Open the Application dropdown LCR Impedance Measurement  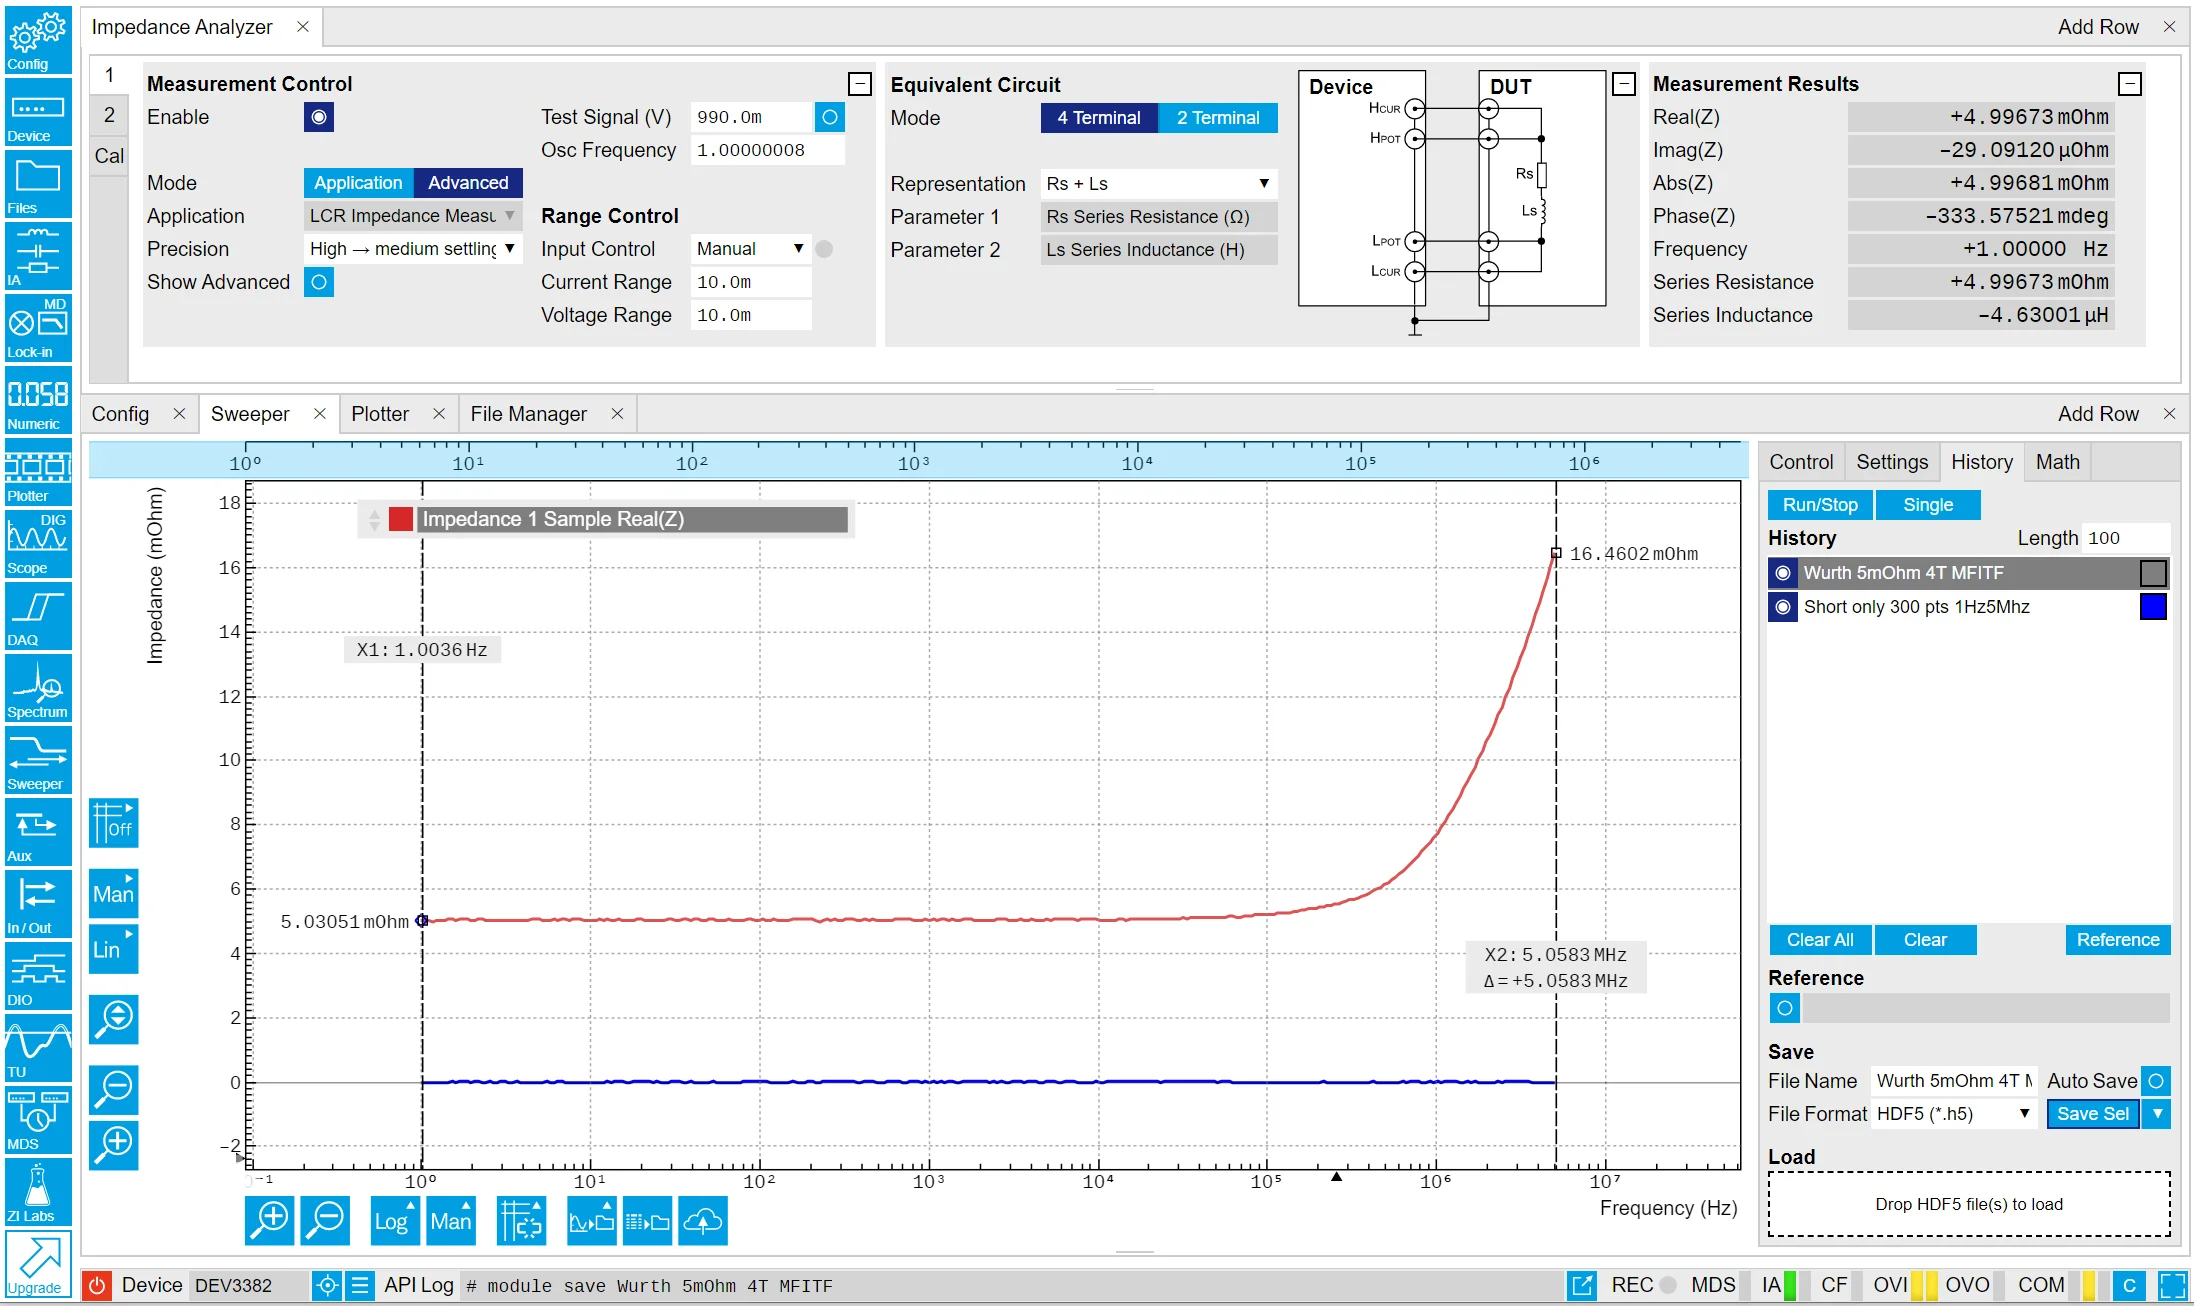tap(412, 216)
